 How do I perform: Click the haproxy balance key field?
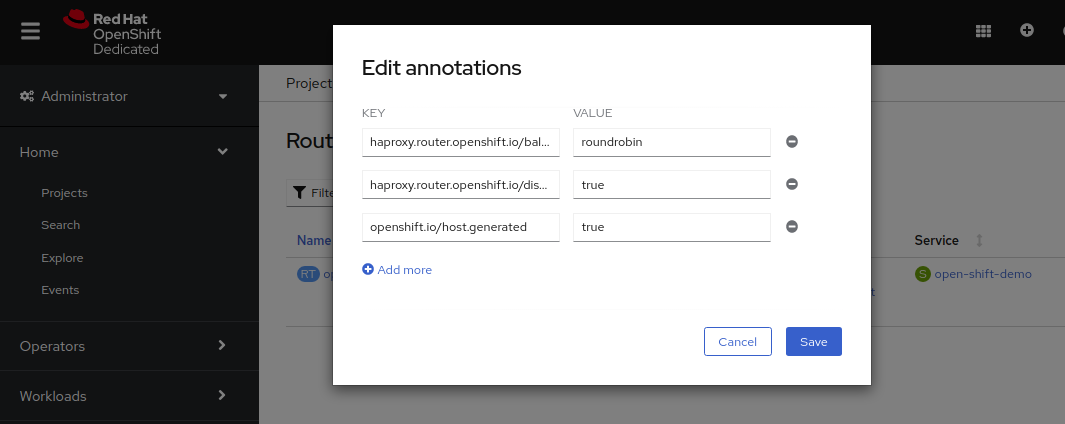461,142
